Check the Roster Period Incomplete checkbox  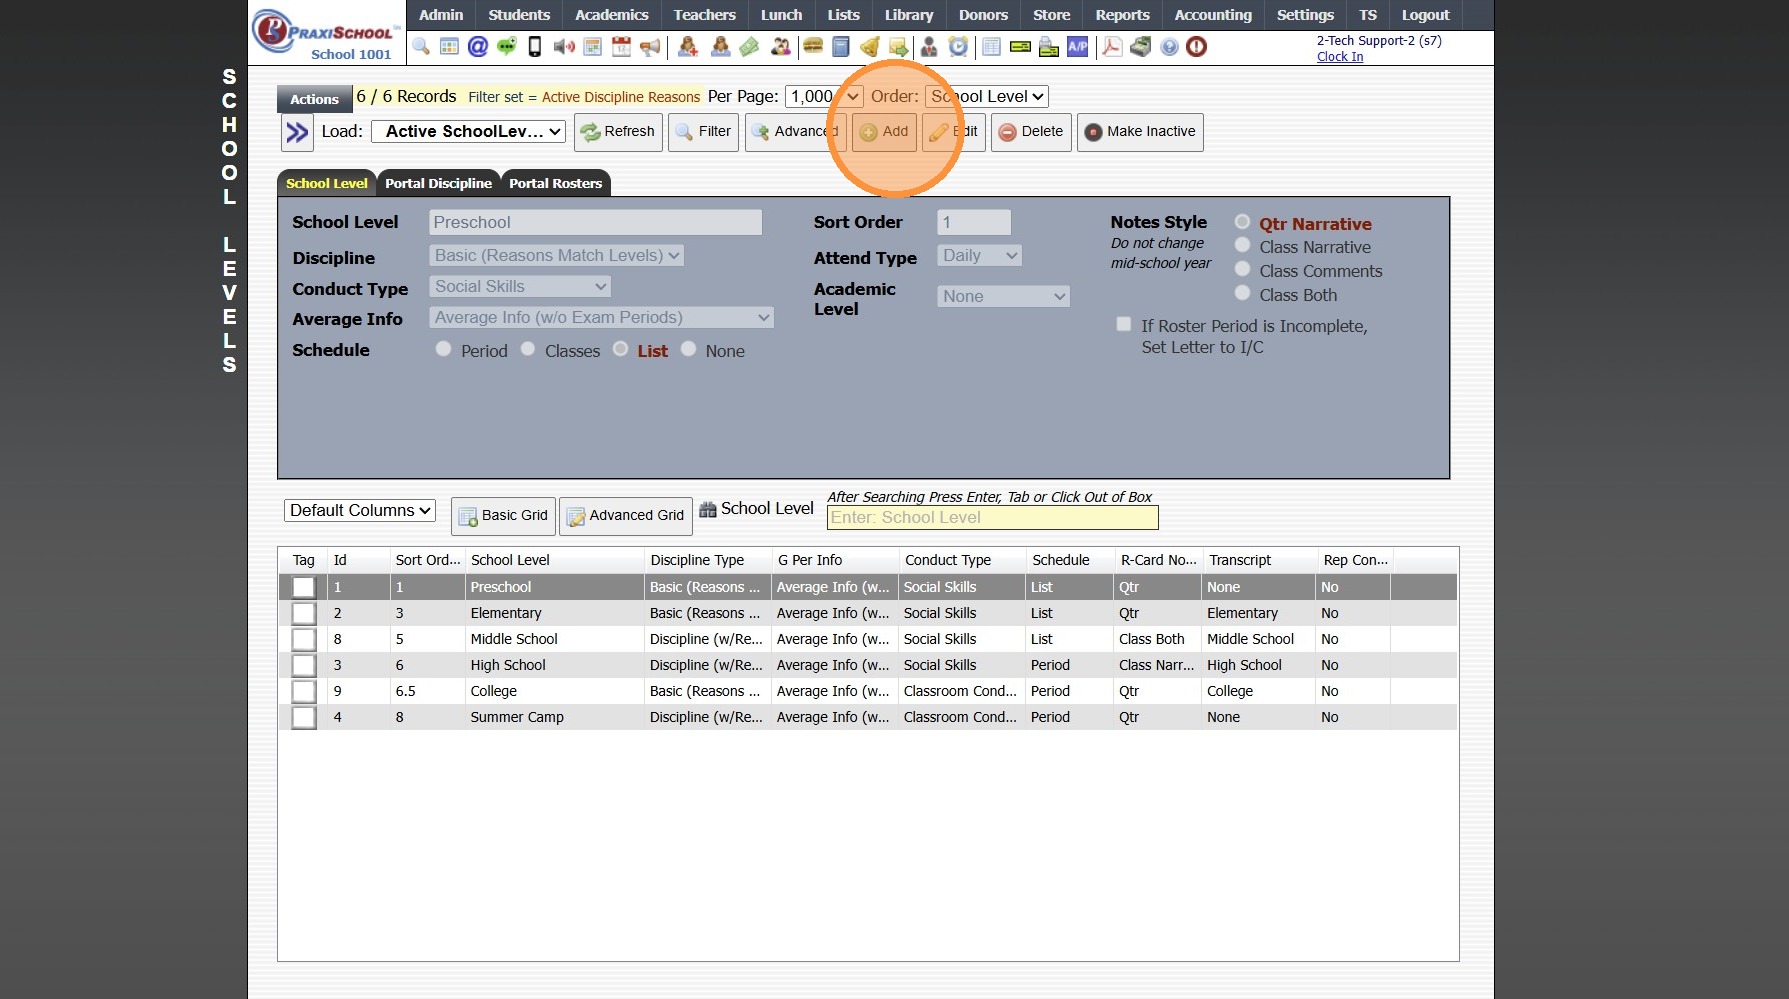click(1124, 325)
